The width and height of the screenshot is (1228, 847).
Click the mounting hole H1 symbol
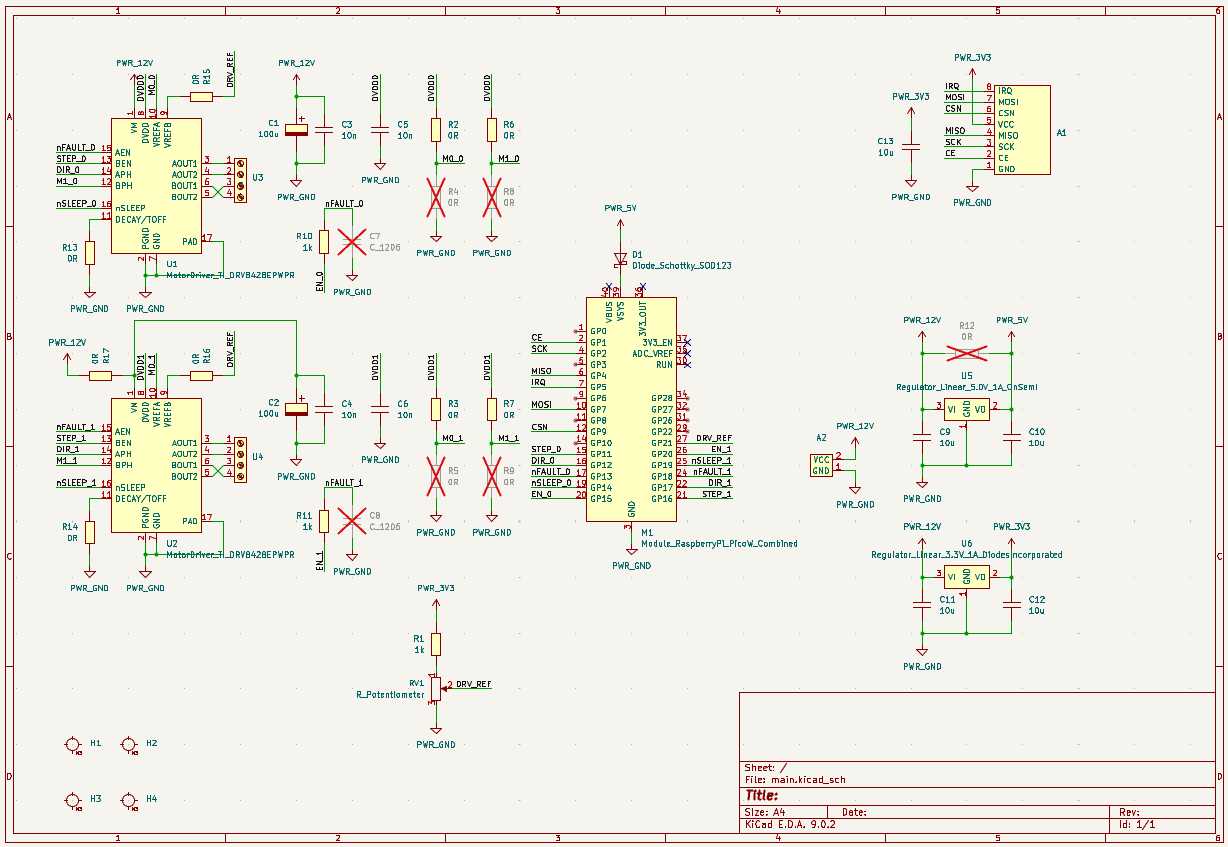point(73,744)
